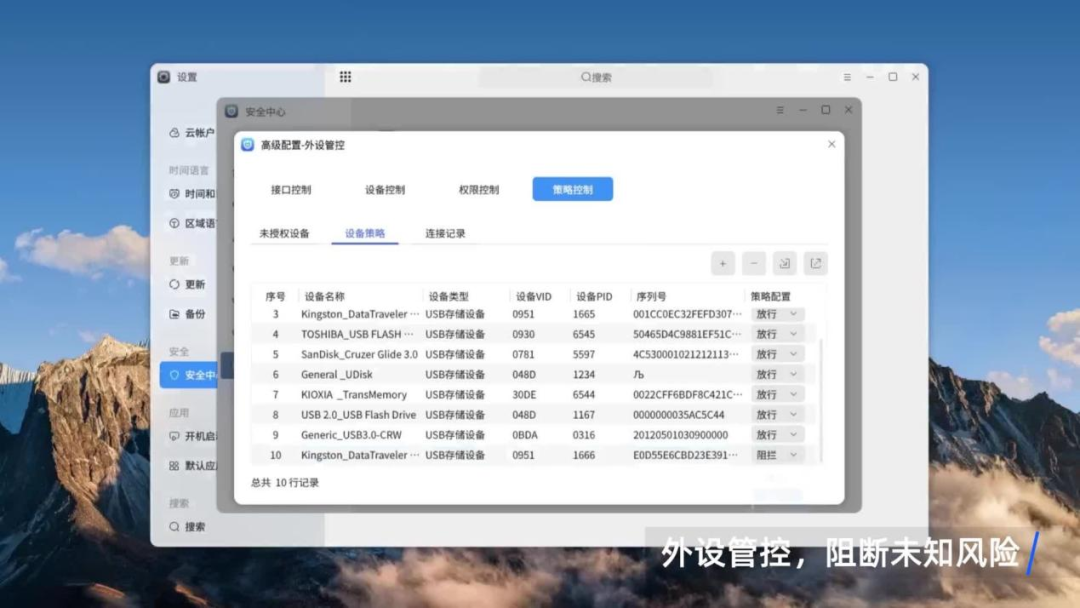Switch to the 设备控制 tab
The image size is (1080, 608).
tap(385, 189)
